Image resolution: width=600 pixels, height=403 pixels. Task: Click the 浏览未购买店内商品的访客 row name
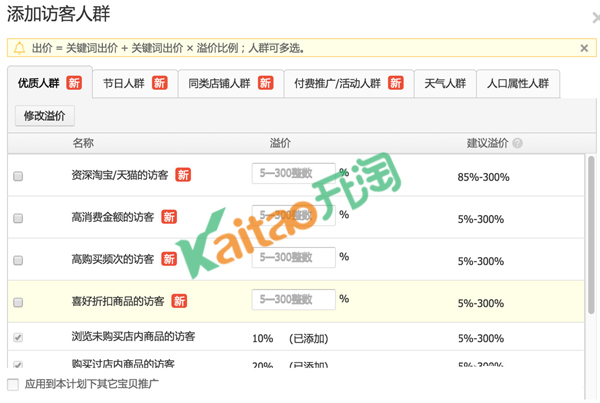(x=133, y=336)
